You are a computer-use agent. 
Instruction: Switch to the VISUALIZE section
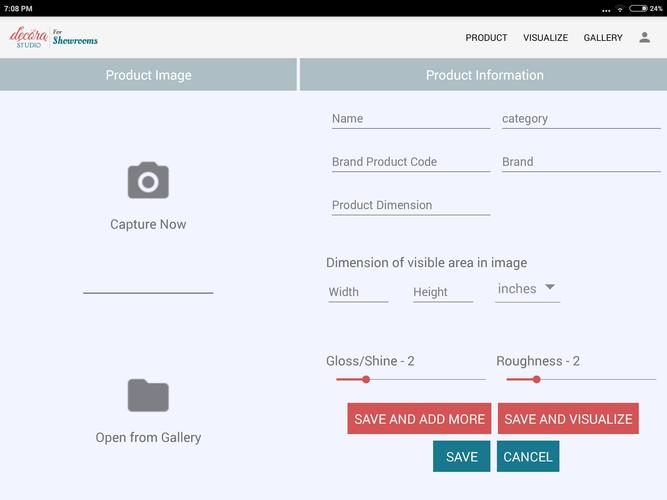(545, 38)
